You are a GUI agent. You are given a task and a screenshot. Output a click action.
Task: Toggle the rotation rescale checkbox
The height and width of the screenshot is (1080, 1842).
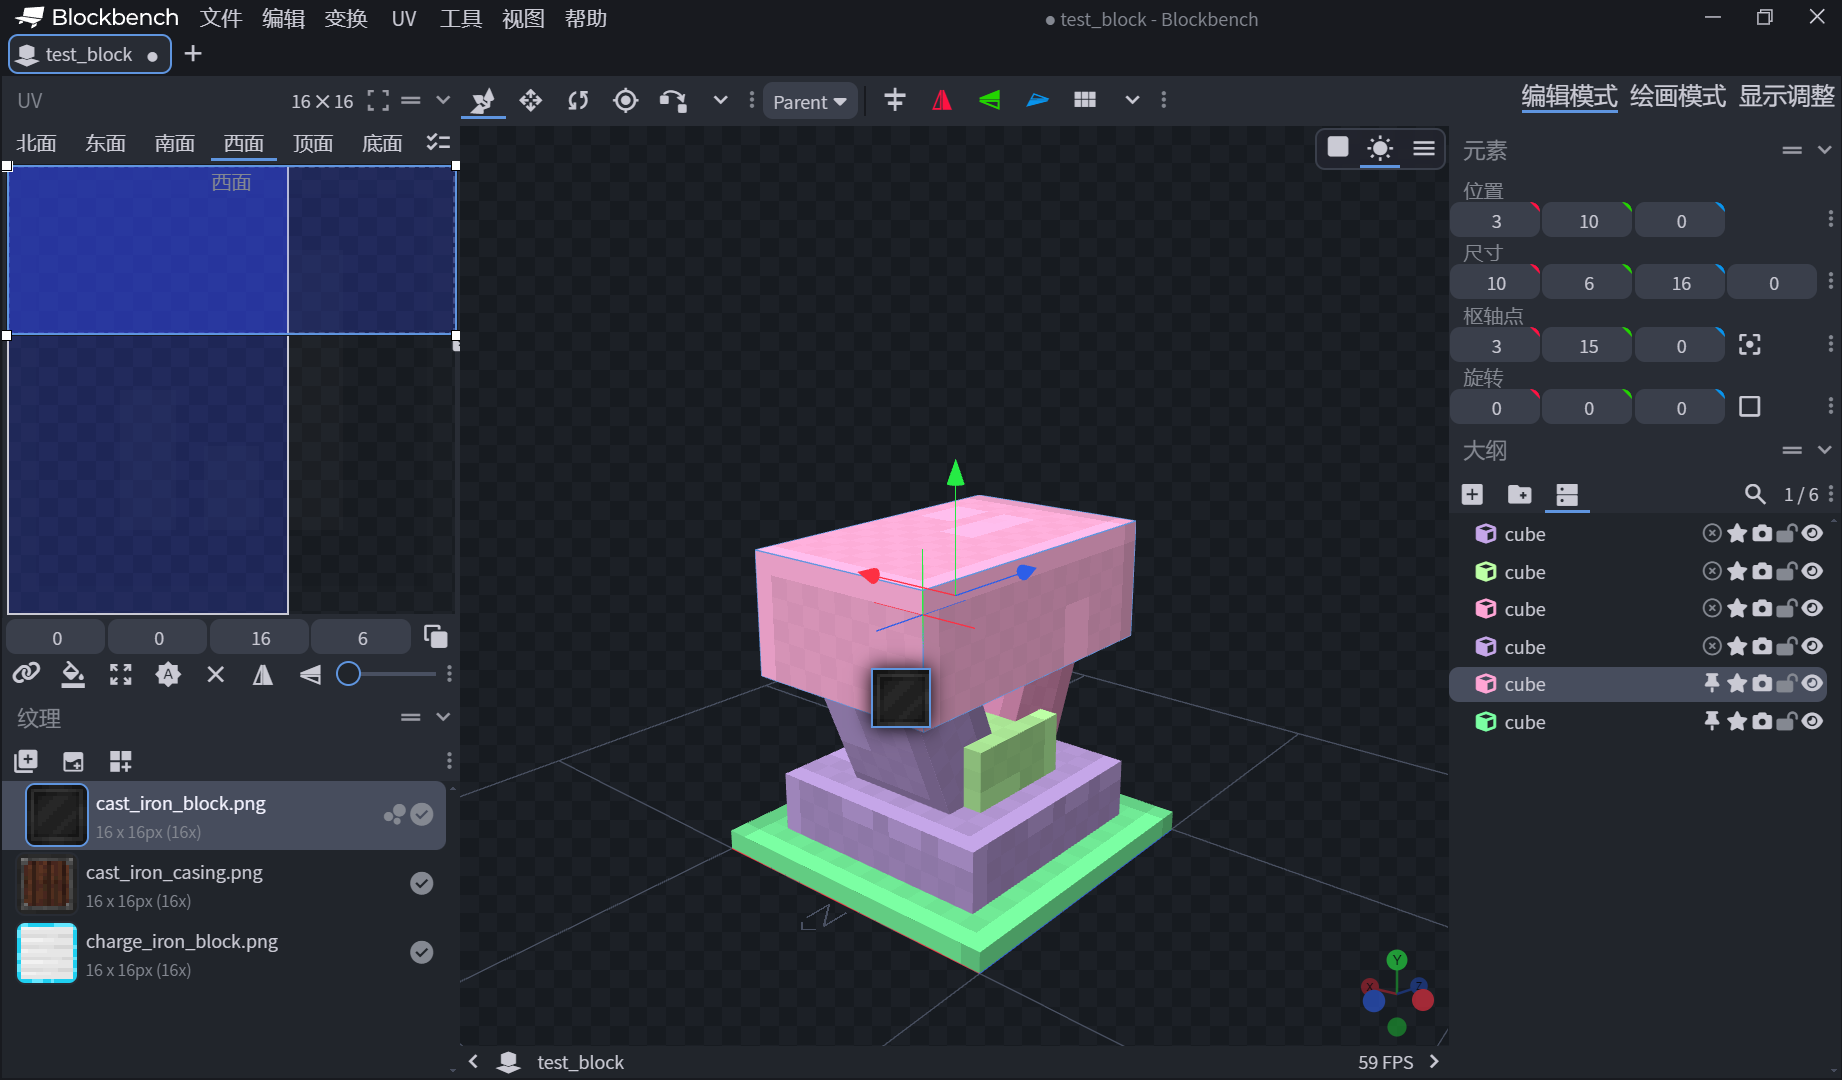click(x=1749, y=407)
